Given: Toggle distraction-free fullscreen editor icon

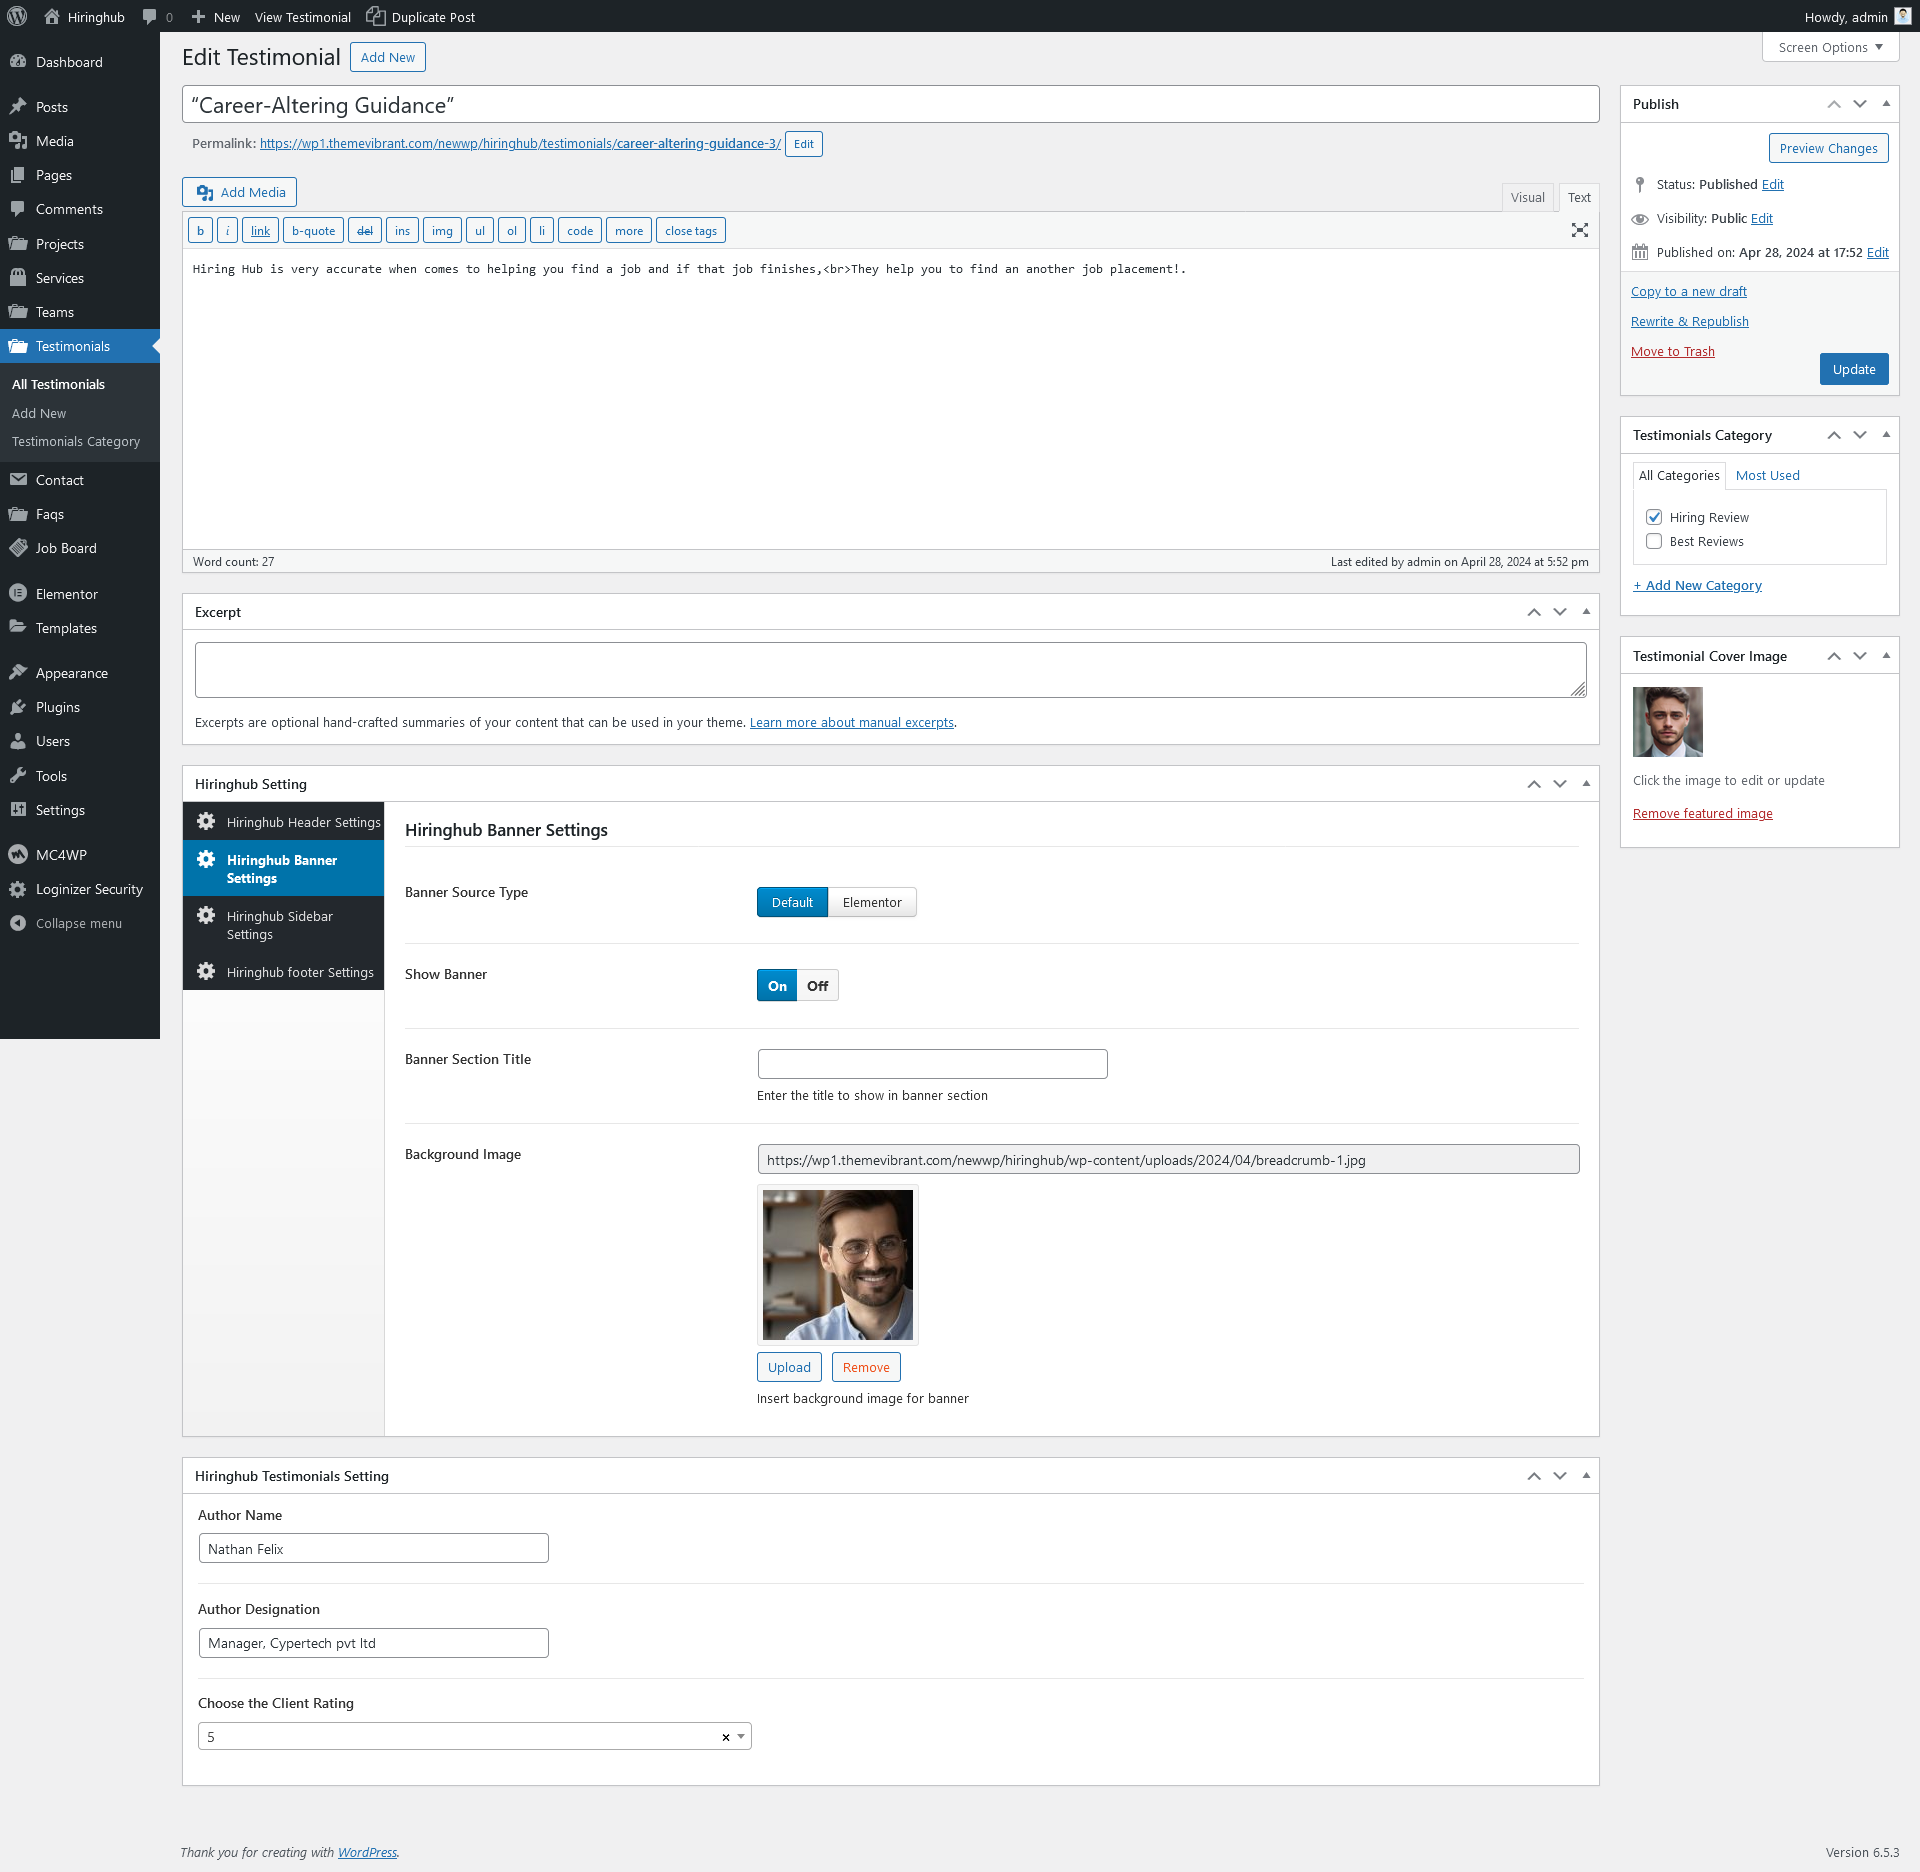Looking at the screenshot, I should (x=1580, y=230).
